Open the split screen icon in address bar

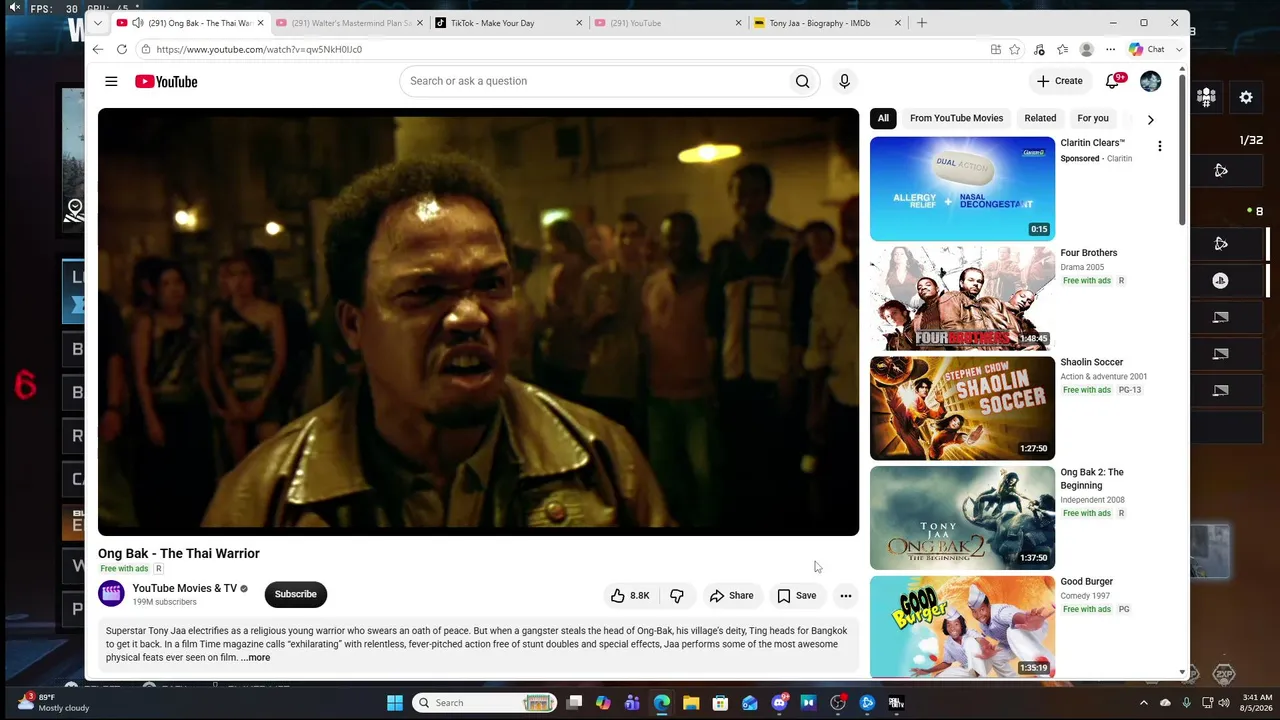[995, 49]
